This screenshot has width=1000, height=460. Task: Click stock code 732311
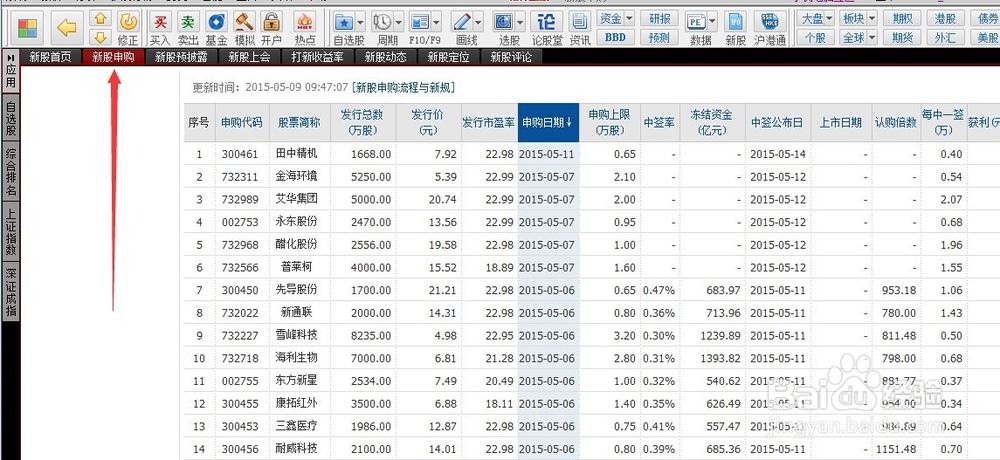click(240, 177)
